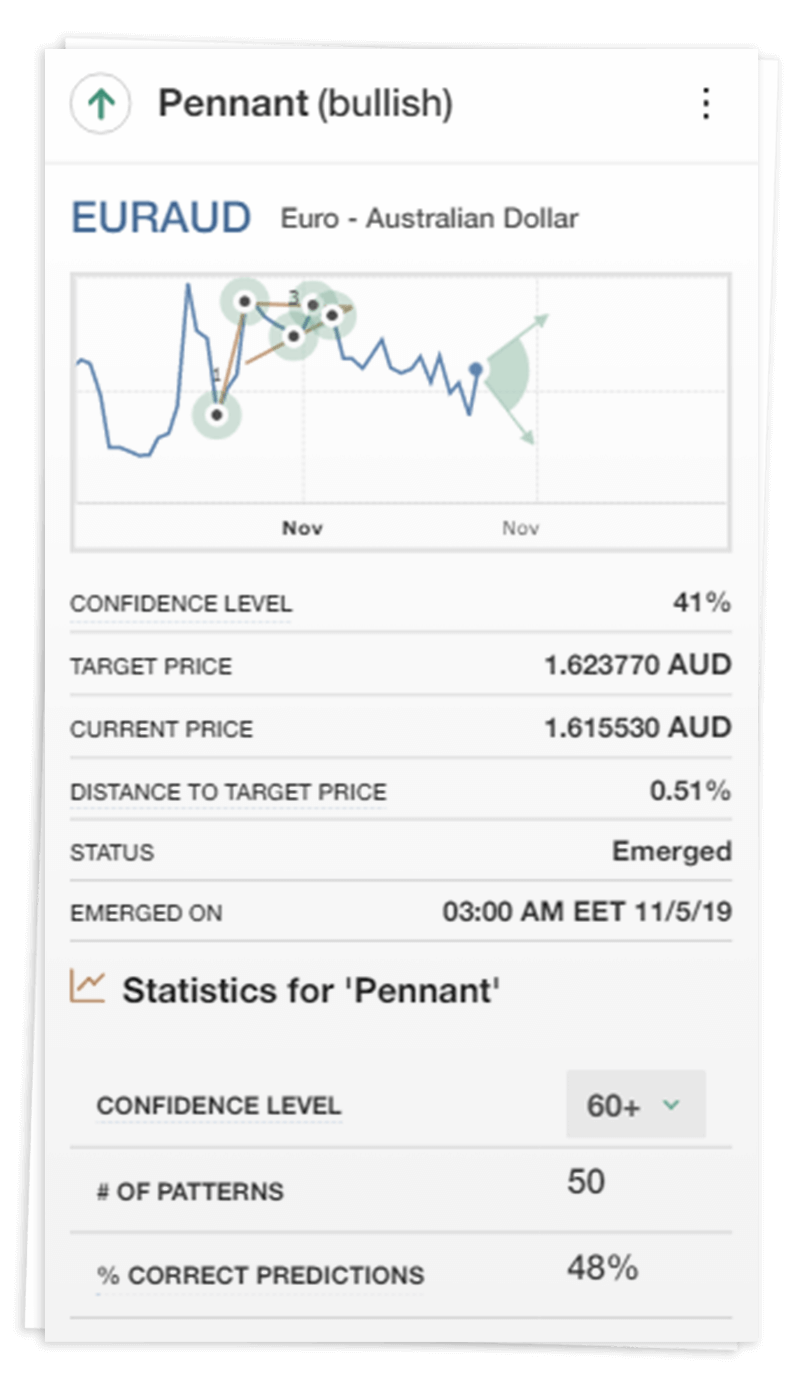Click the DISTANCE TO TARGET PRICE label
Image resolution: width=801 pixels, height=1386 pixels.
(228, 792)
